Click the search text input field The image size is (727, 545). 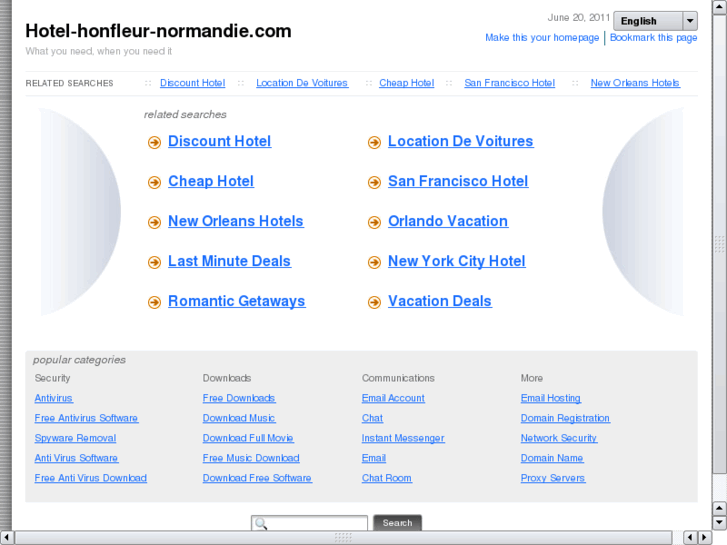click(309, 523)
